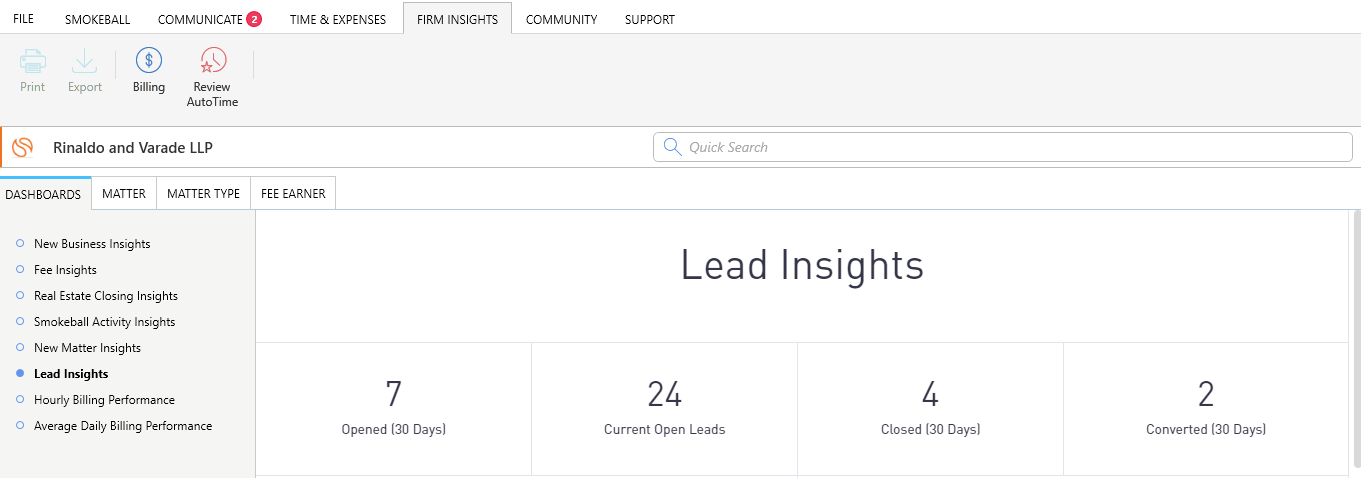Click the Print icon in the ribbon
1361x478 pixels.
click(x=33, y=61)
